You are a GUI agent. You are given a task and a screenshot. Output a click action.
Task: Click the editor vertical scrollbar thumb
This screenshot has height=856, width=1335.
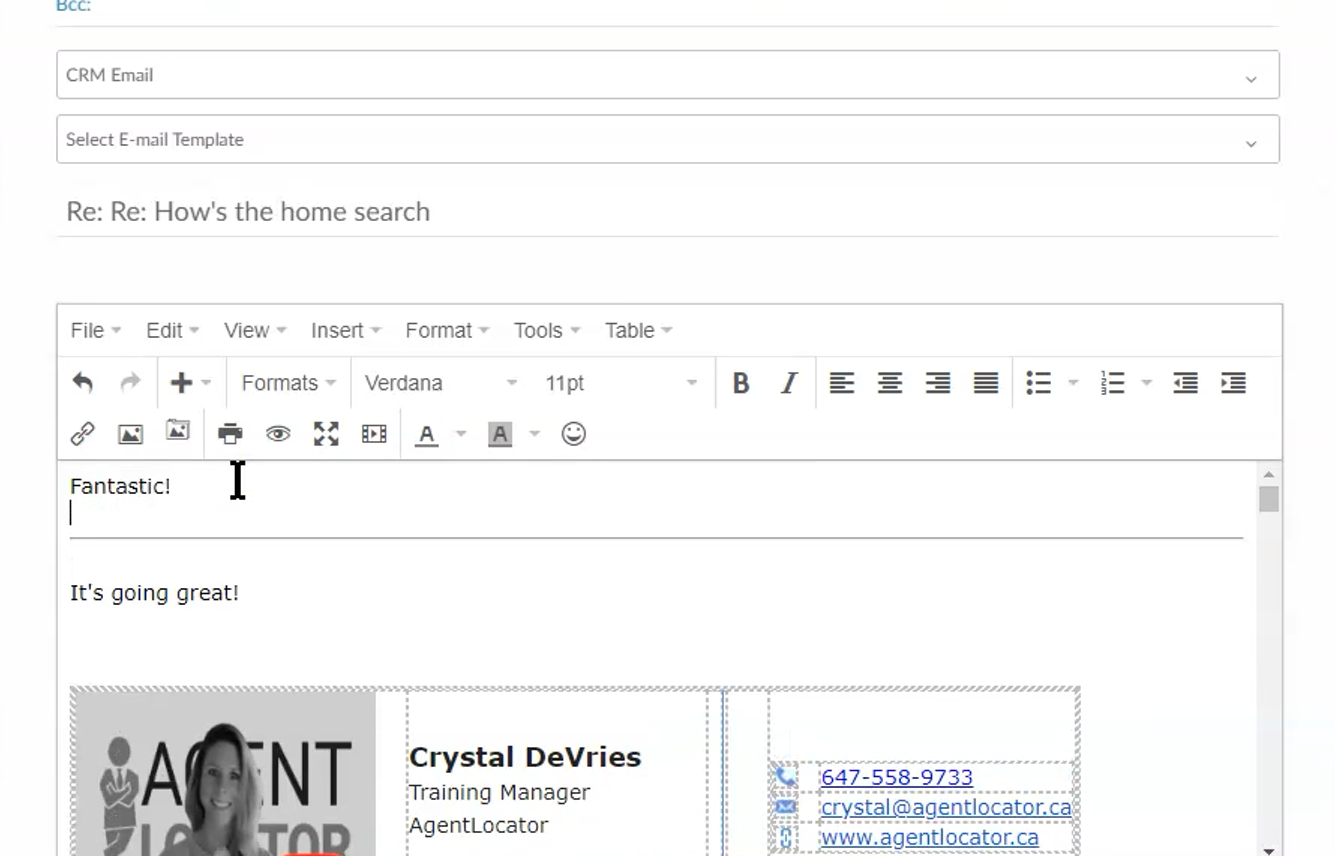1269,499
